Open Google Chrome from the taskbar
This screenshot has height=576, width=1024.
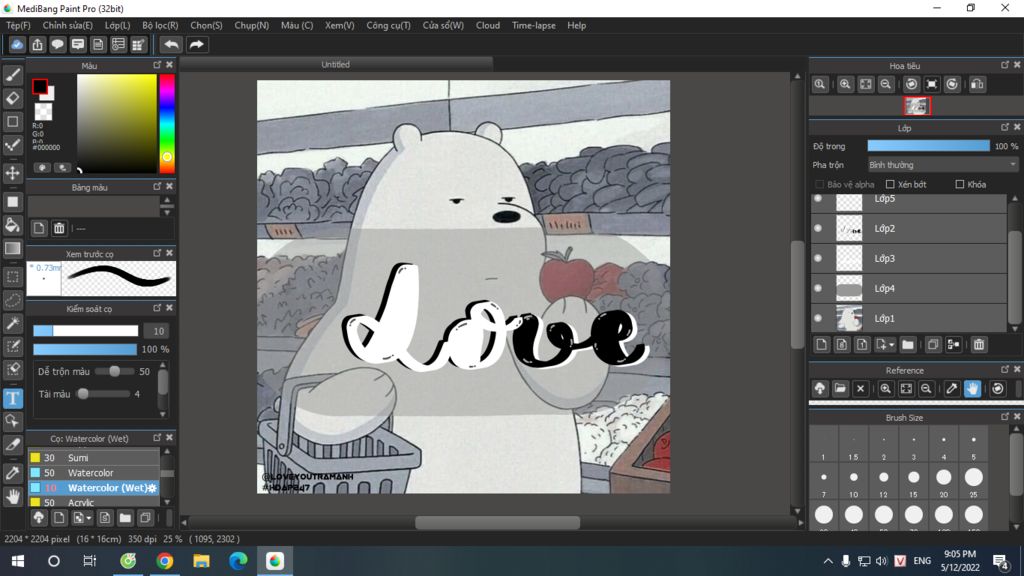tap(165, 561)
